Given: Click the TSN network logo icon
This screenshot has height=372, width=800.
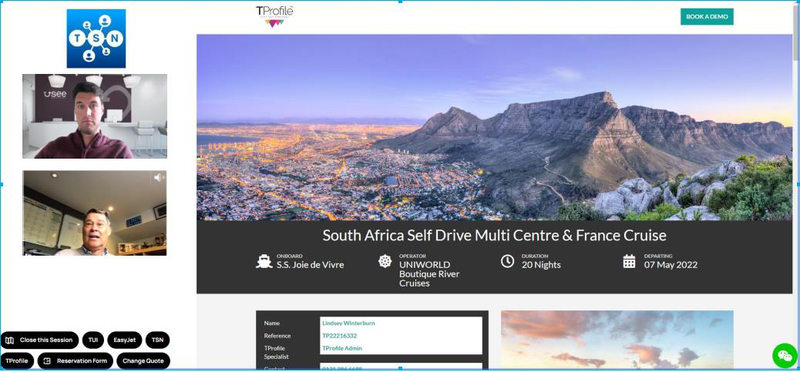Looking at the screenshot, I should click(x=96, y=38).
